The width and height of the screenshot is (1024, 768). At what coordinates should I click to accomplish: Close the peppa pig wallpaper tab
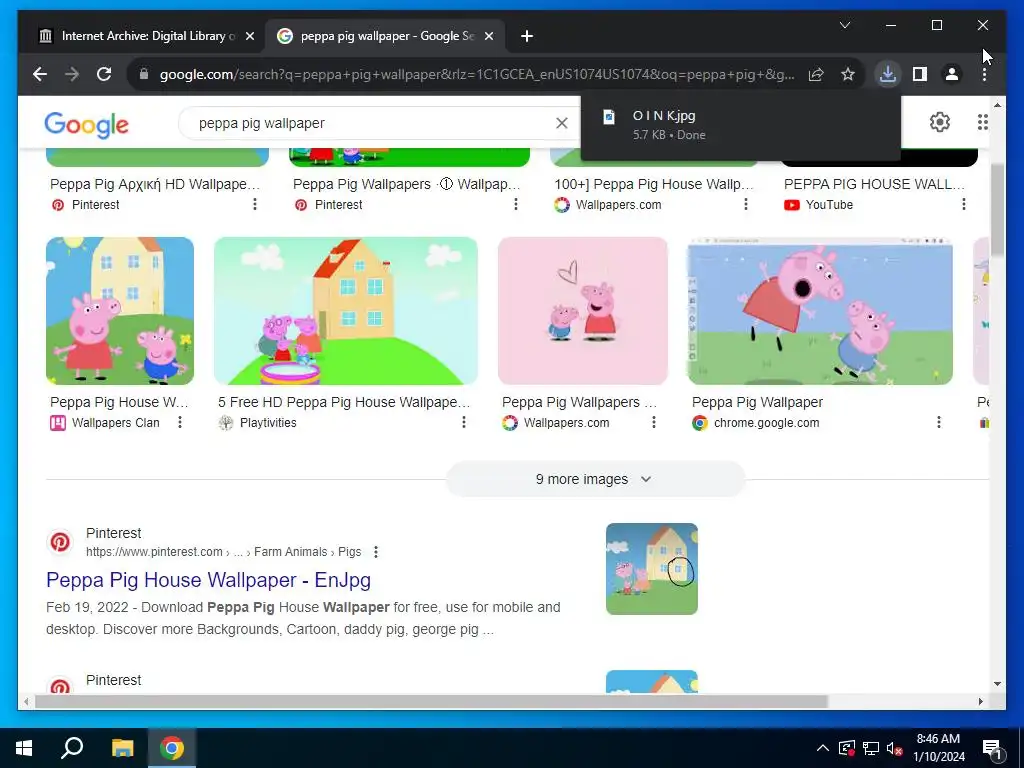[488, 37]
